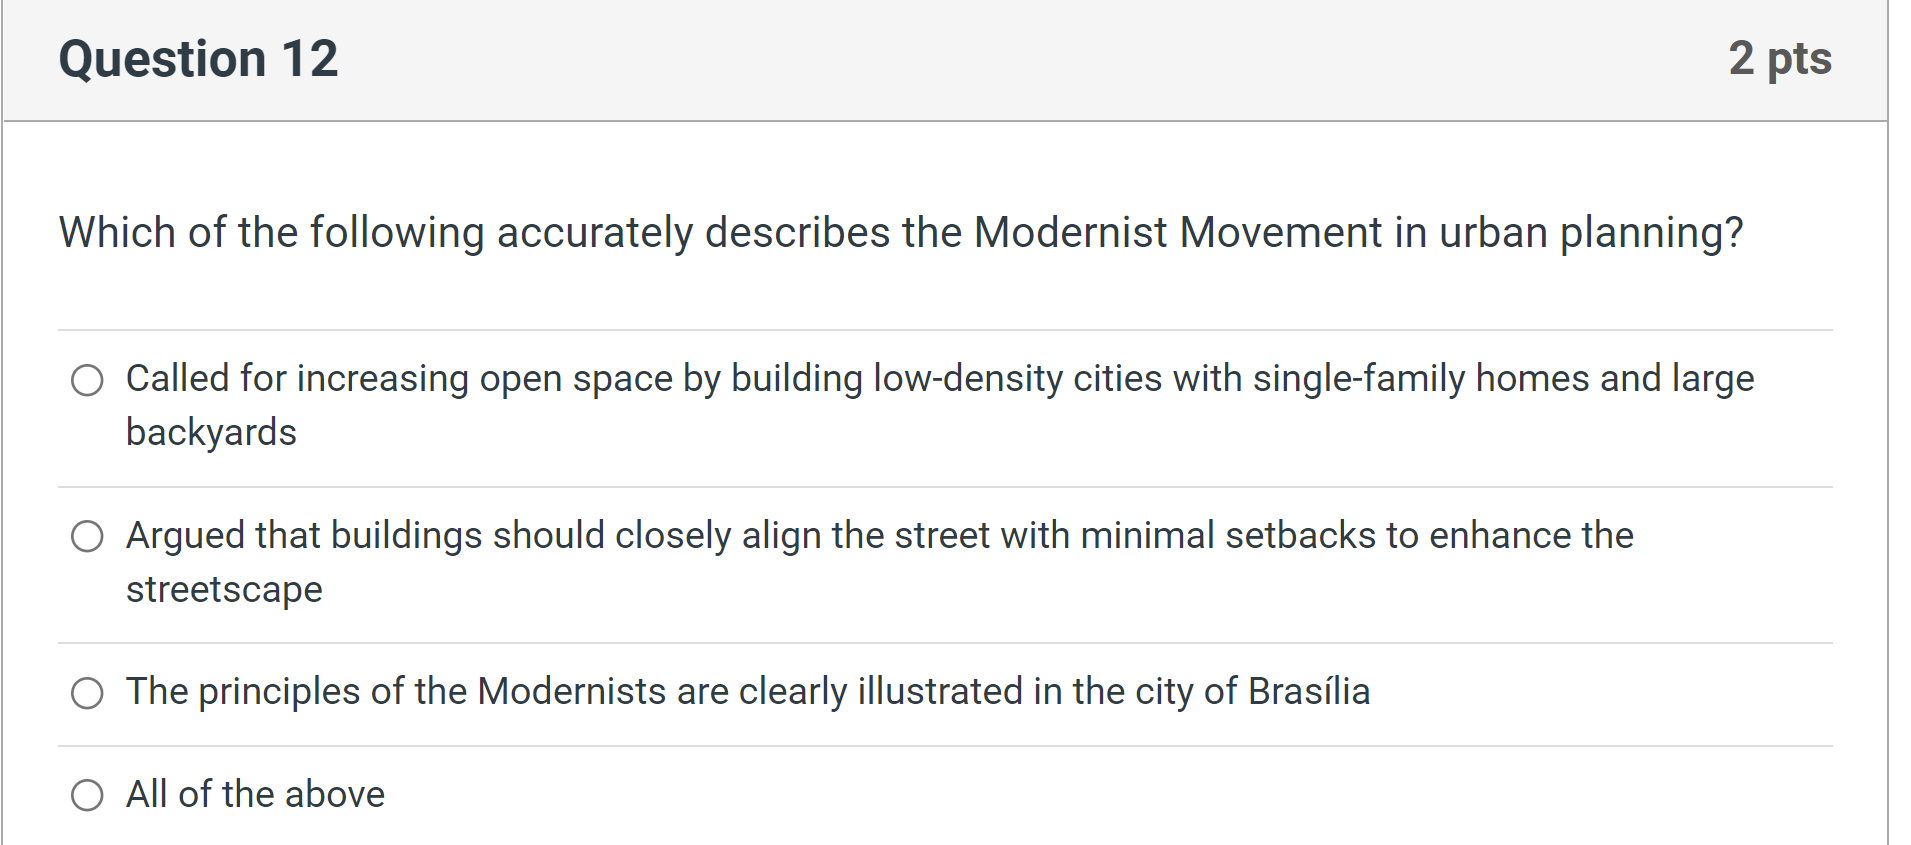The image size is (1911, 845).
Task: Click the word 'streetscape' in the second option
Action: [223, 590]
